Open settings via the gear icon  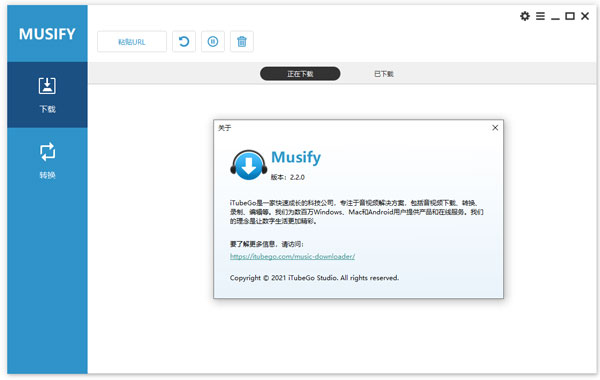[x=525, y=16]
